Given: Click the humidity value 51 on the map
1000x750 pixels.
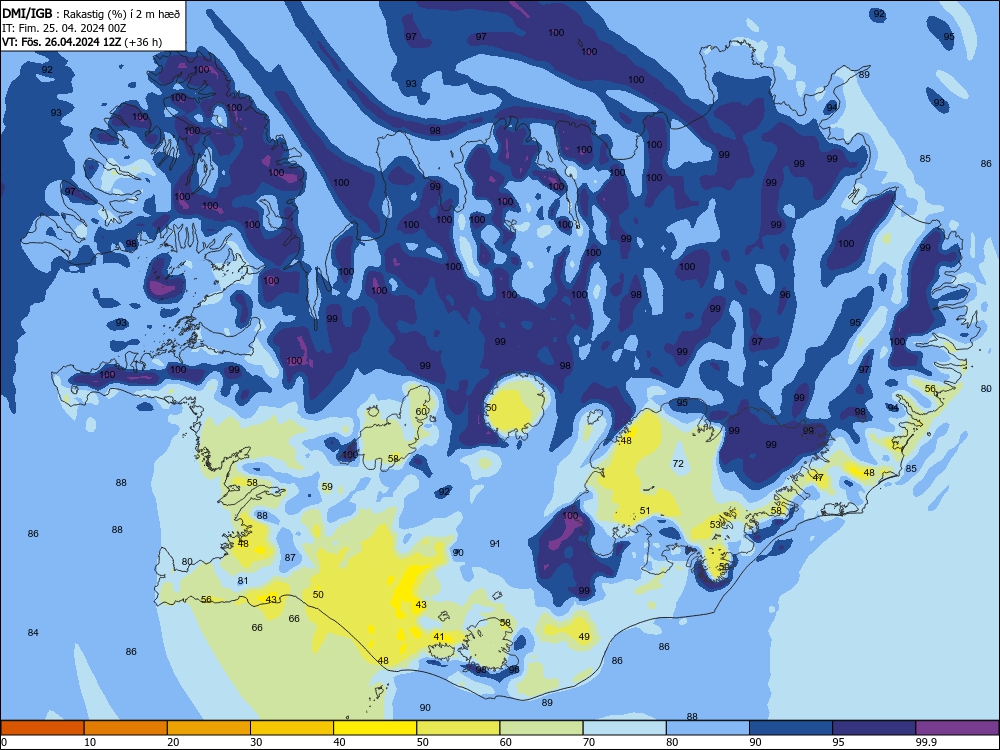Looking at the screenshot, I should pyautogui.click(x=645, y=510).
